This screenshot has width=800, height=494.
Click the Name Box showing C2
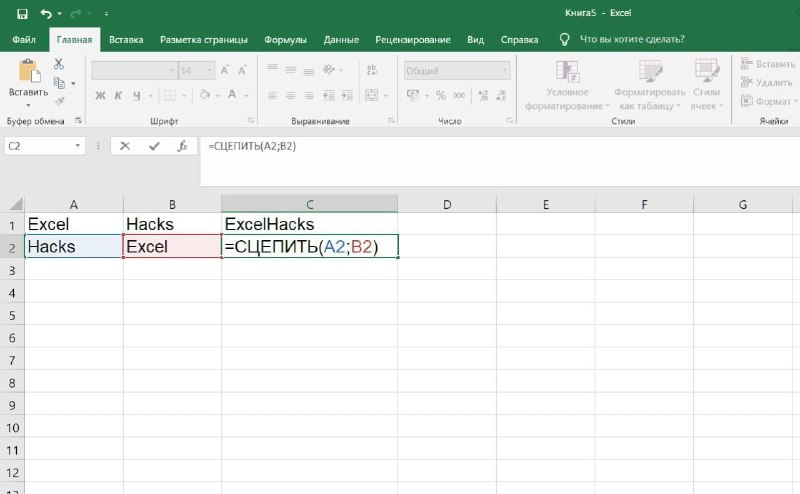pyautogui.click(x=45, y=146)
